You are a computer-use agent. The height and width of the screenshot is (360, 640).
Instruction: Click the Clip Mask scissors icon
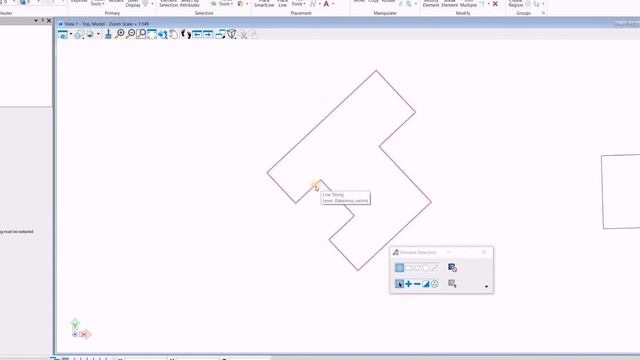tap(244, 35)
